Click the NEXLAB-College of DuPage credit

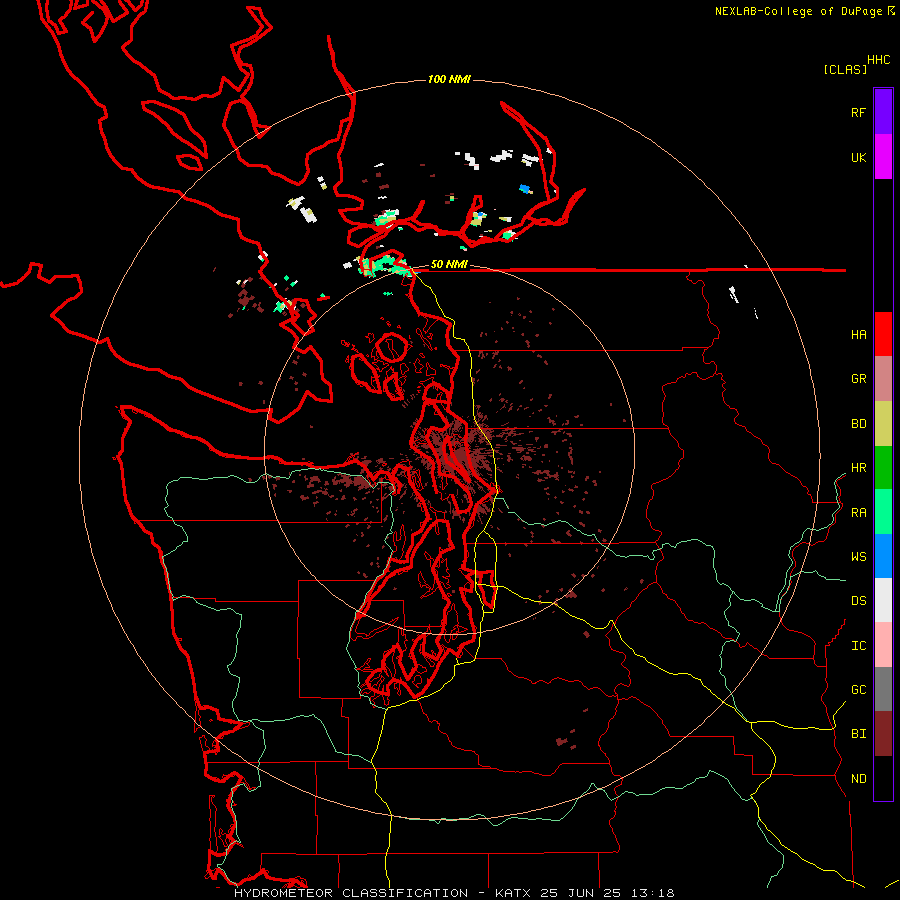click(804, 11)
